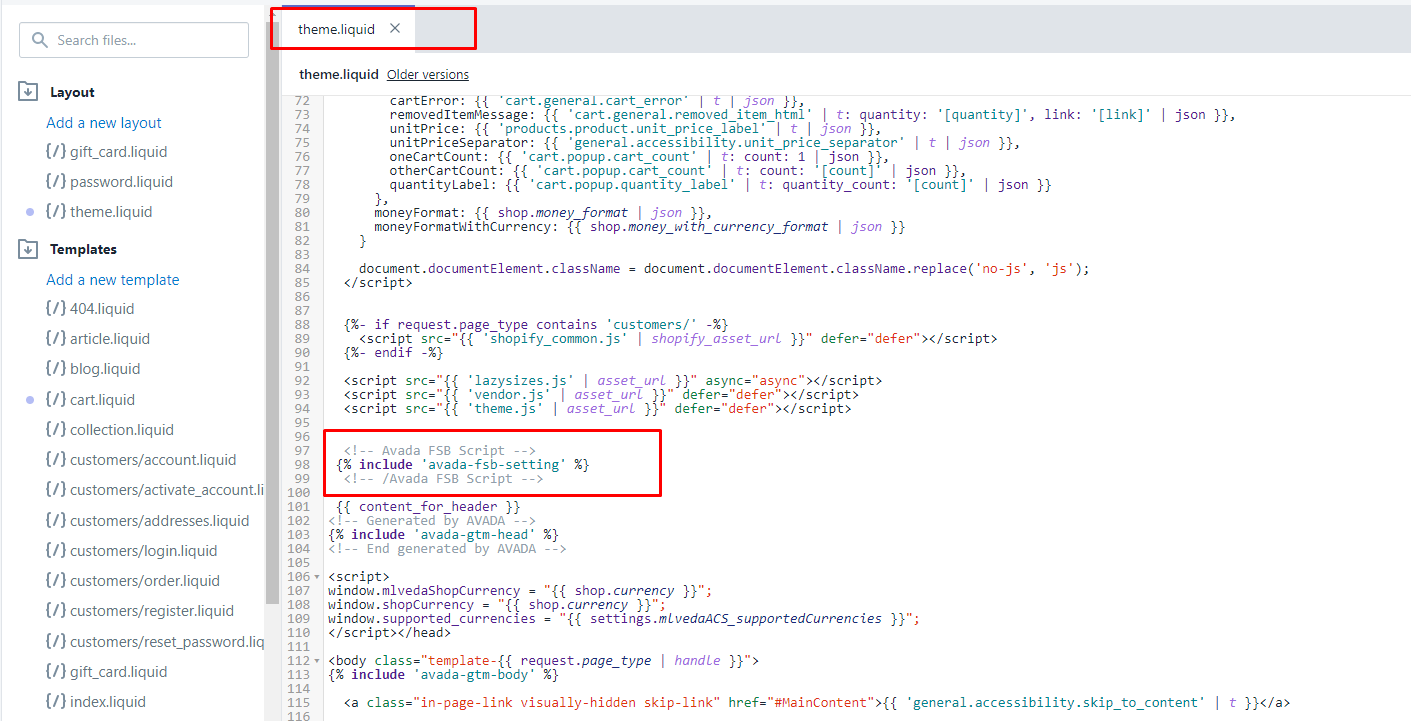The height and width of the screenshot is (721, 1411).
Task: Click the moneyFormatWithCurrency line
Action: click(640, 227)
